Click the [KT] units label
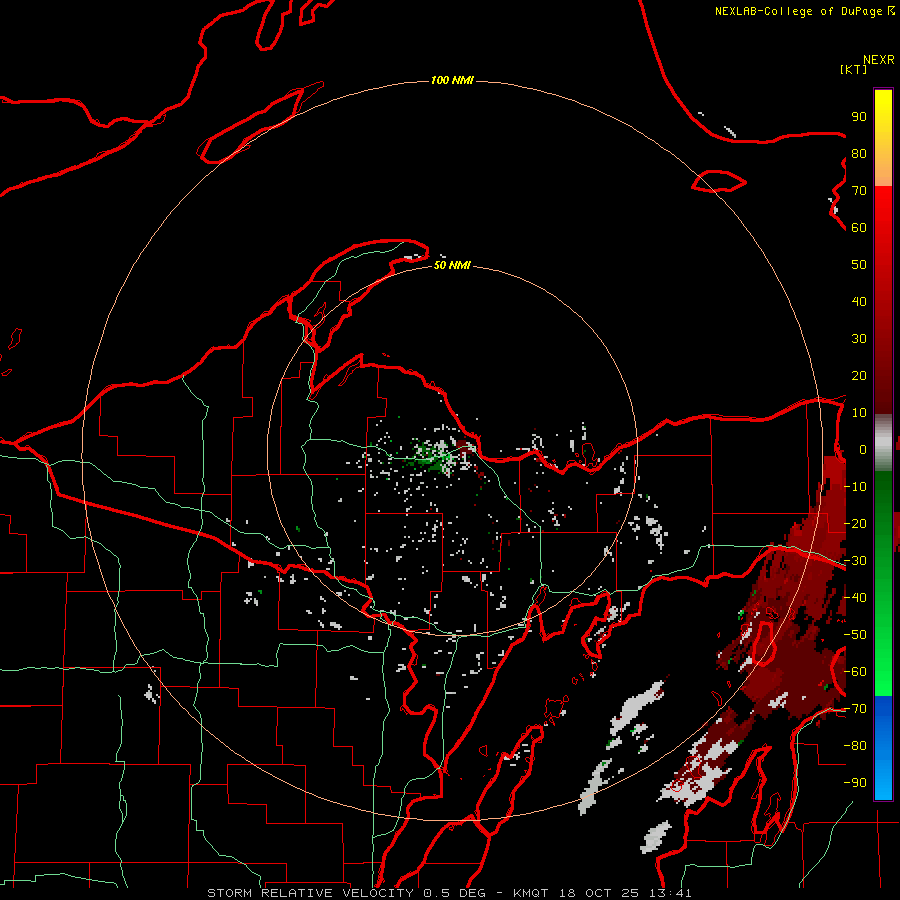This screenshot has height=900, width=900. tap(854, 69)
